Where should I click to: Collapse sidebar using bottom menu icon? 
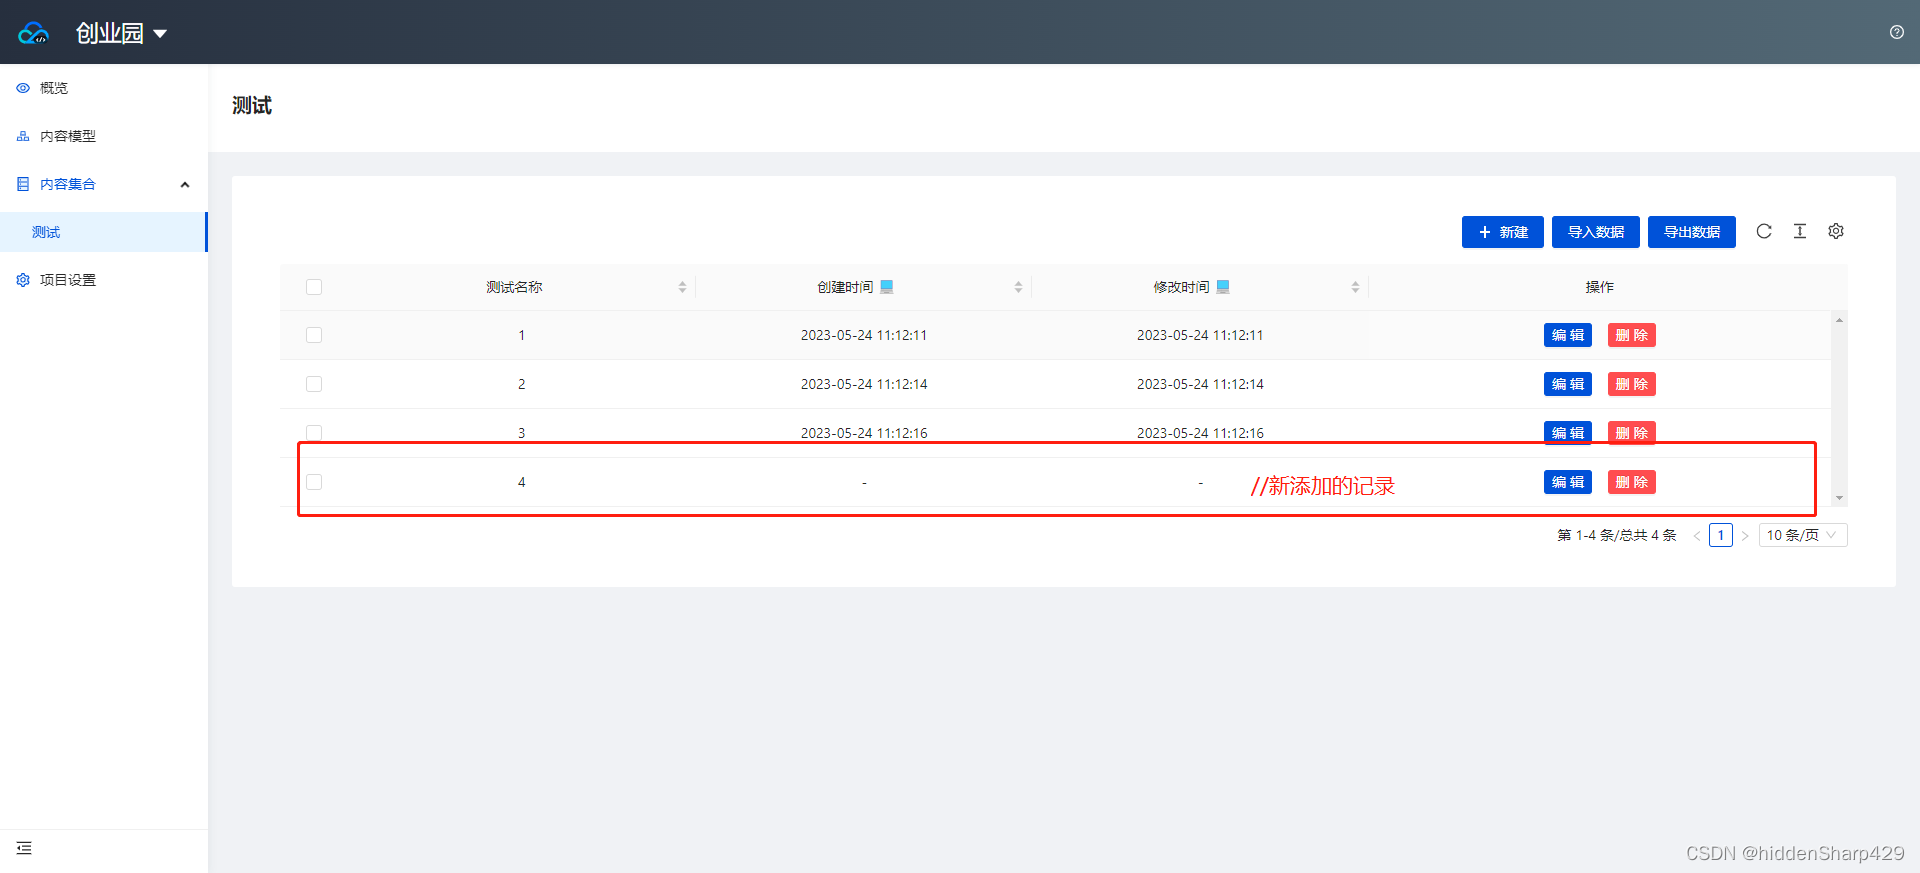[x=24, y=848]
